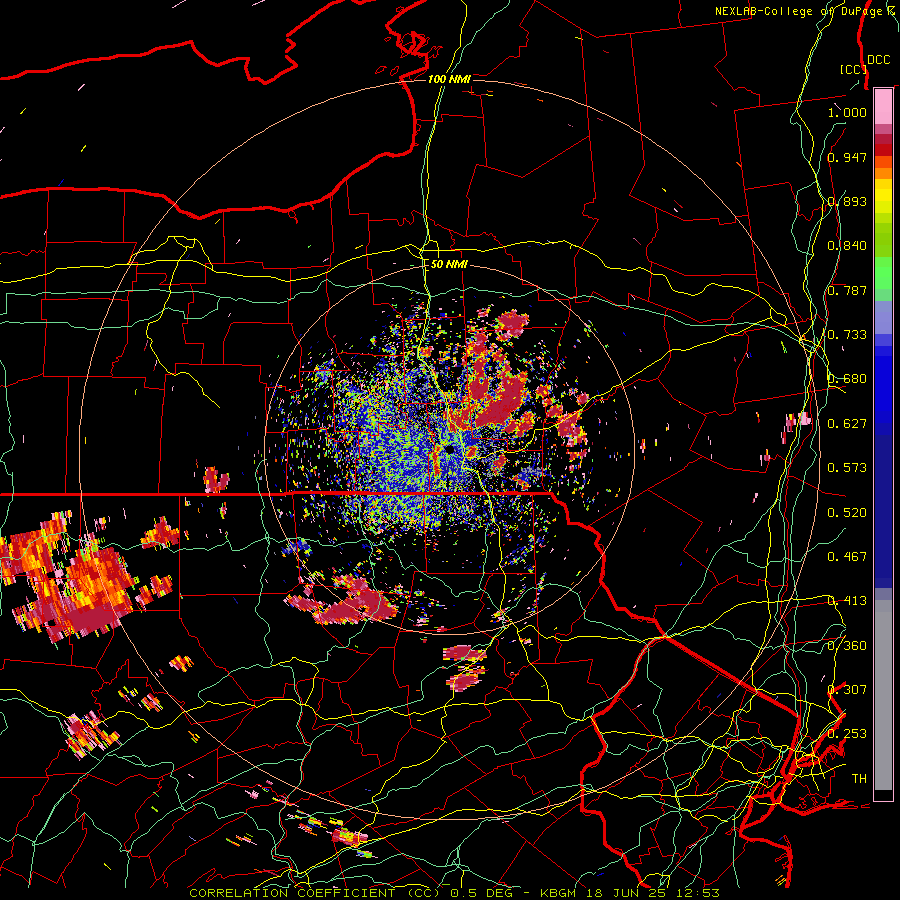Select the 0.413 scale value
Image resolution: width=900 pixels, height=900 pixels.
point(847,601)
